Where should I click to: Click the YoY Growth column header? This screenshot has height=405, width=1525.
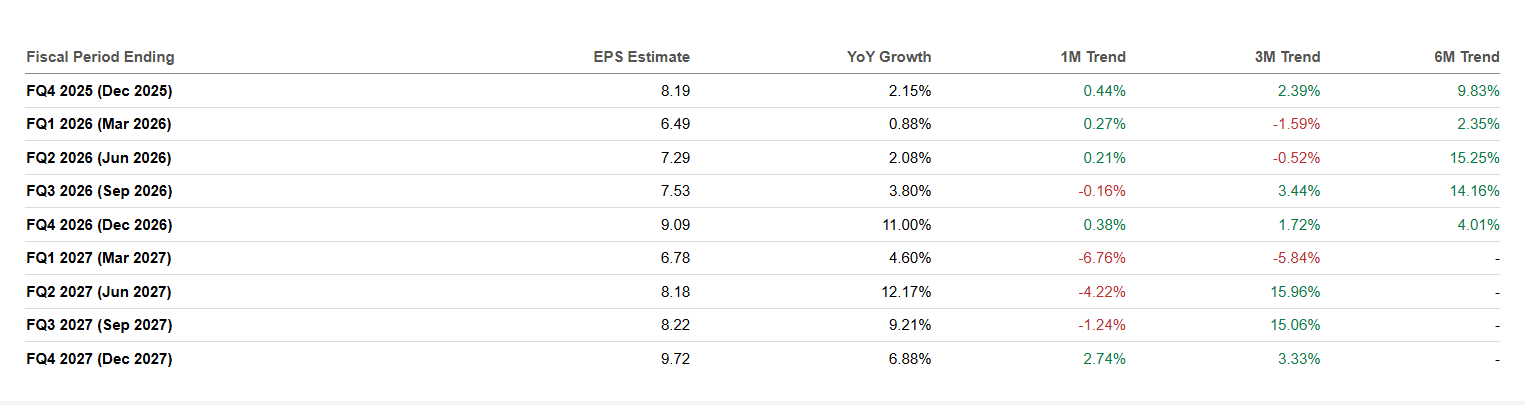click(x=889, y=57)
